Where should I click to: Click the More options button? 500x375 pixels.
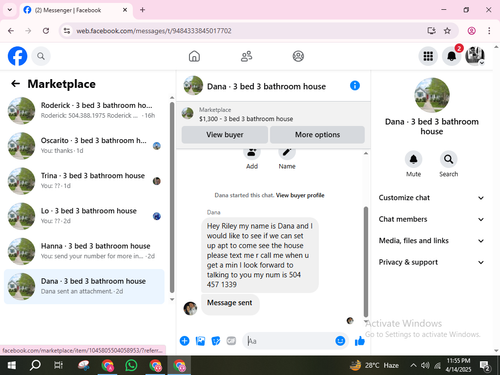317,135
